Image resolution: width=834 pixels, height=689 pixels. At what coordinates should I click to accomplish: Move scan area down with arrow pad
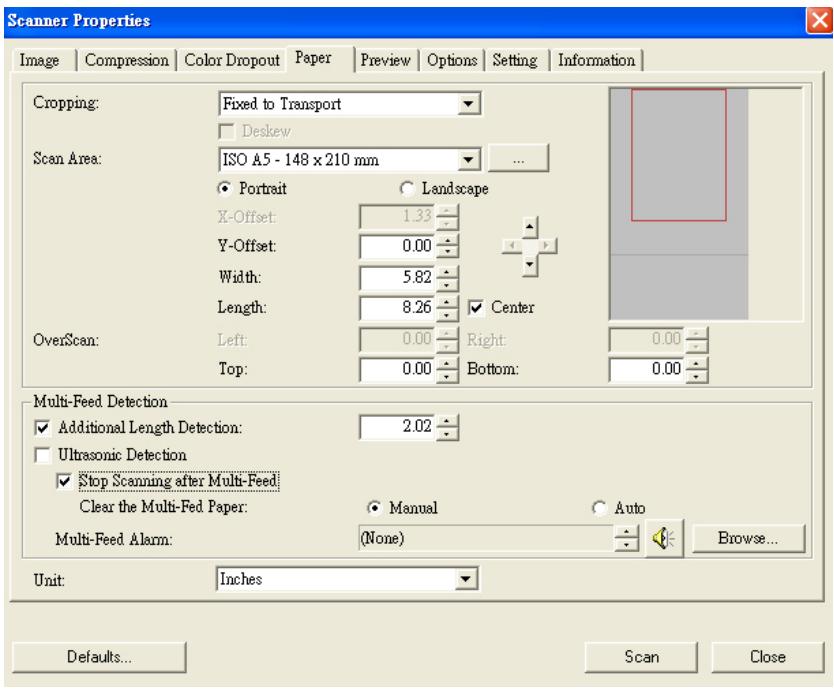529,264
